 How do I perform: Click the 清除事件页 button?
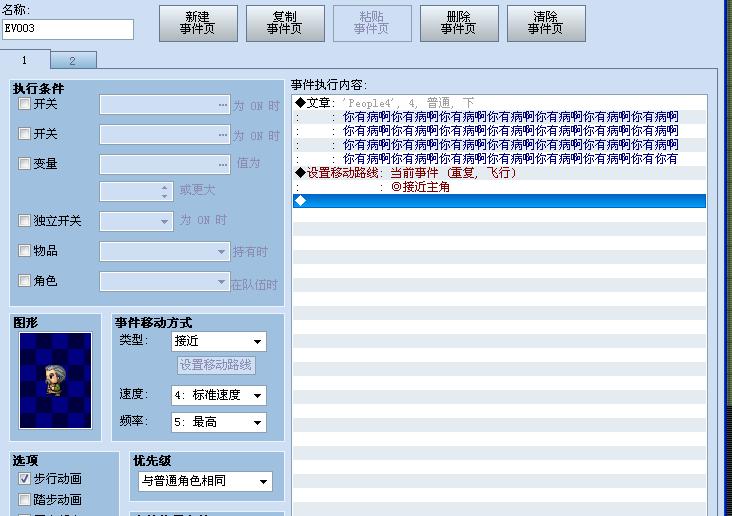click(x=546, y=23)
